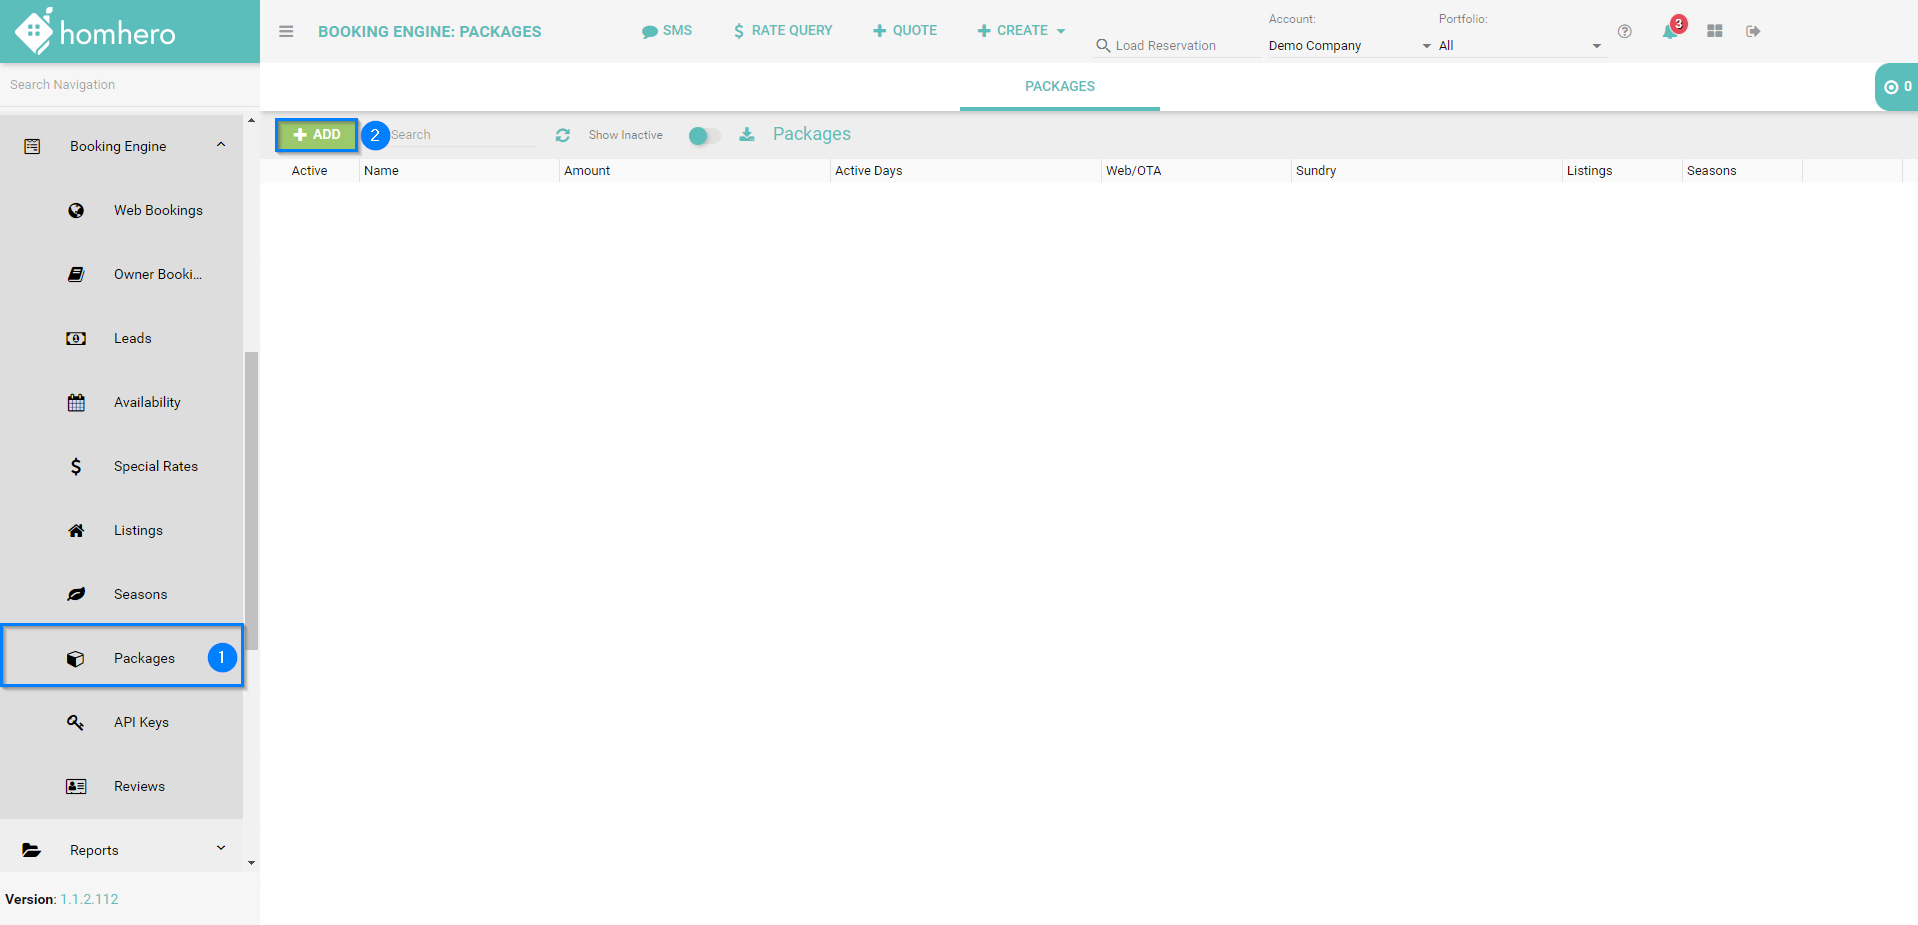Collapse the Booking Engine section
1918x925 pixels.
pos(220,146)
